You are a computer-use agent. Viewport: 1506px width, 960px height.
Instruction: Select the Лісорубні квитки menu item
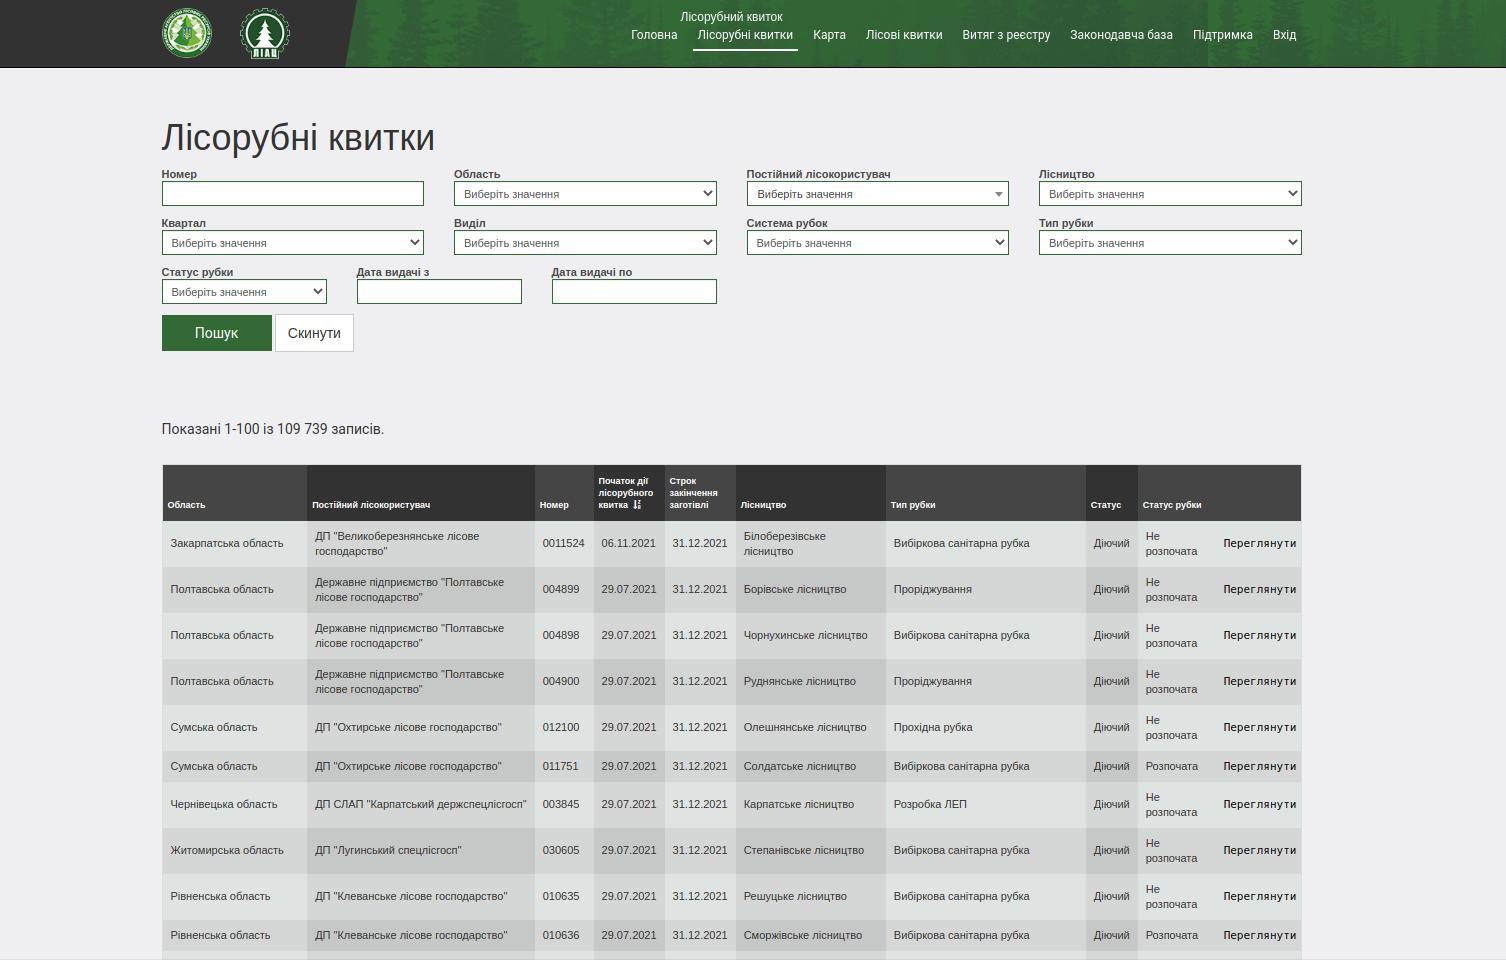click(745, 35)
